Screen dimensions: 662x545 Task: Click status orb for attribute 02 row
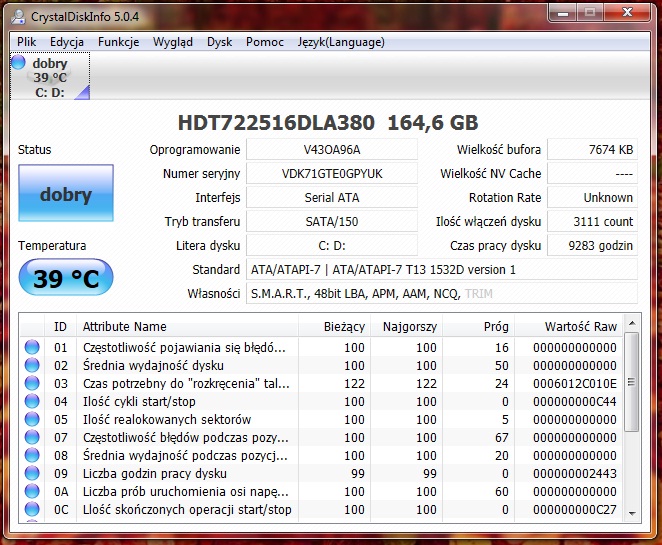click(32, 365)
